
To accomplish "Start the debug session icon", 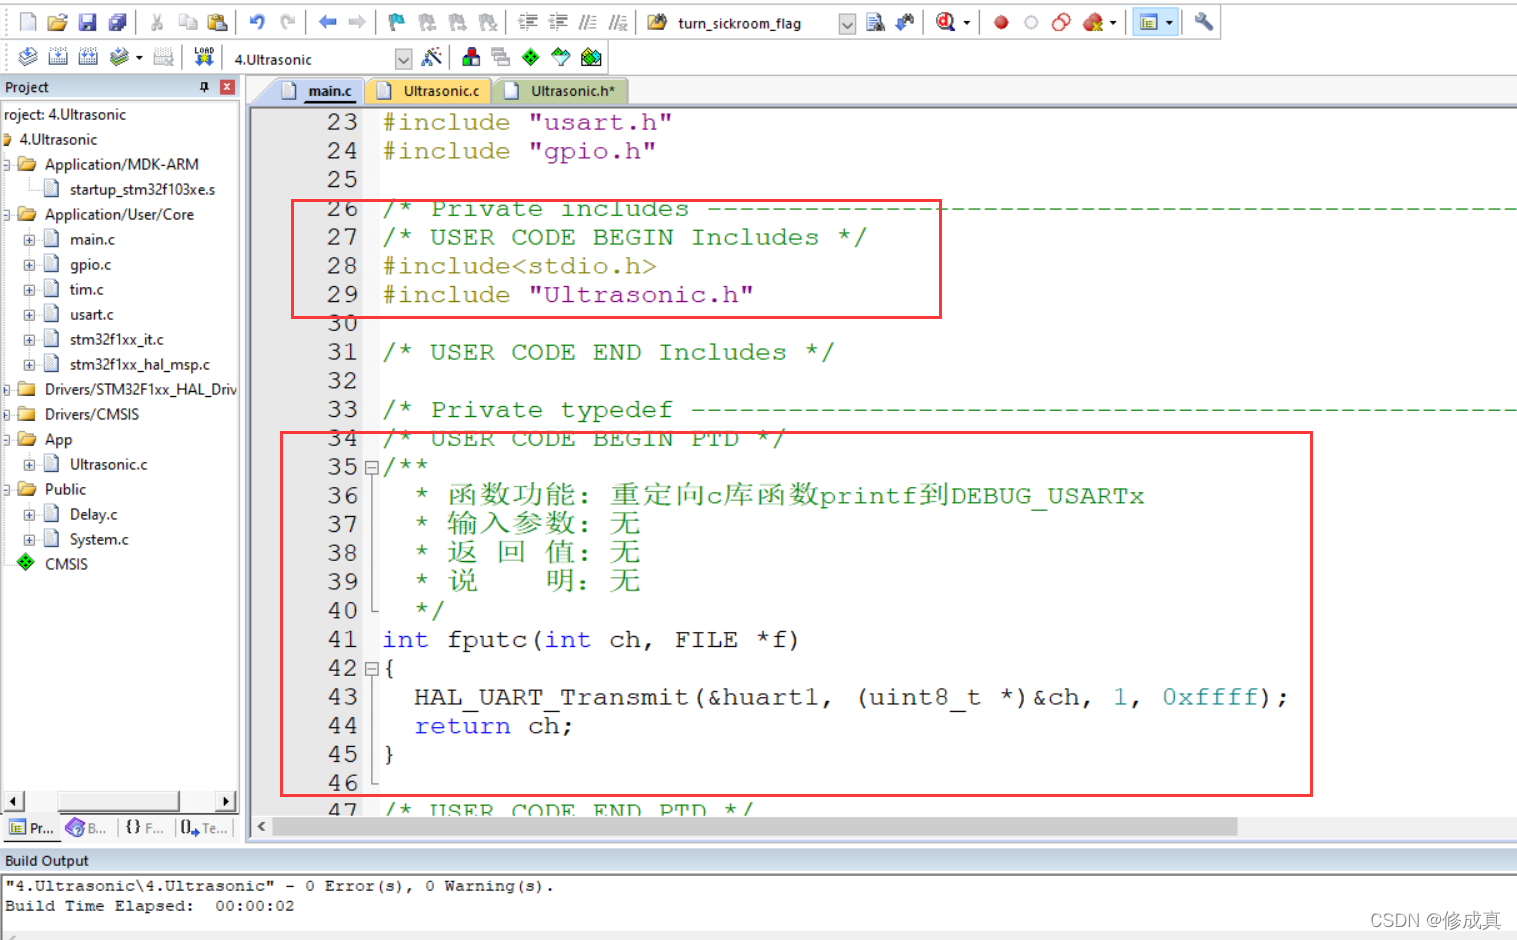I will click(x=945, y=22).
